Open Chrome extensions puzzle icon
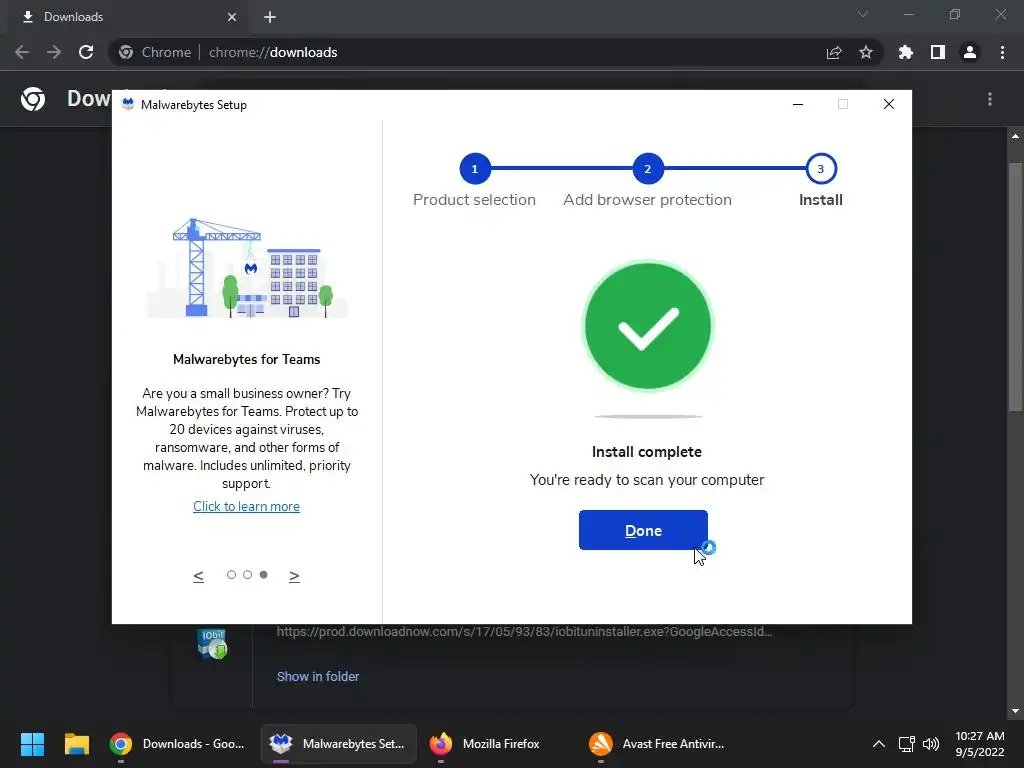 [x=906, y=52]
